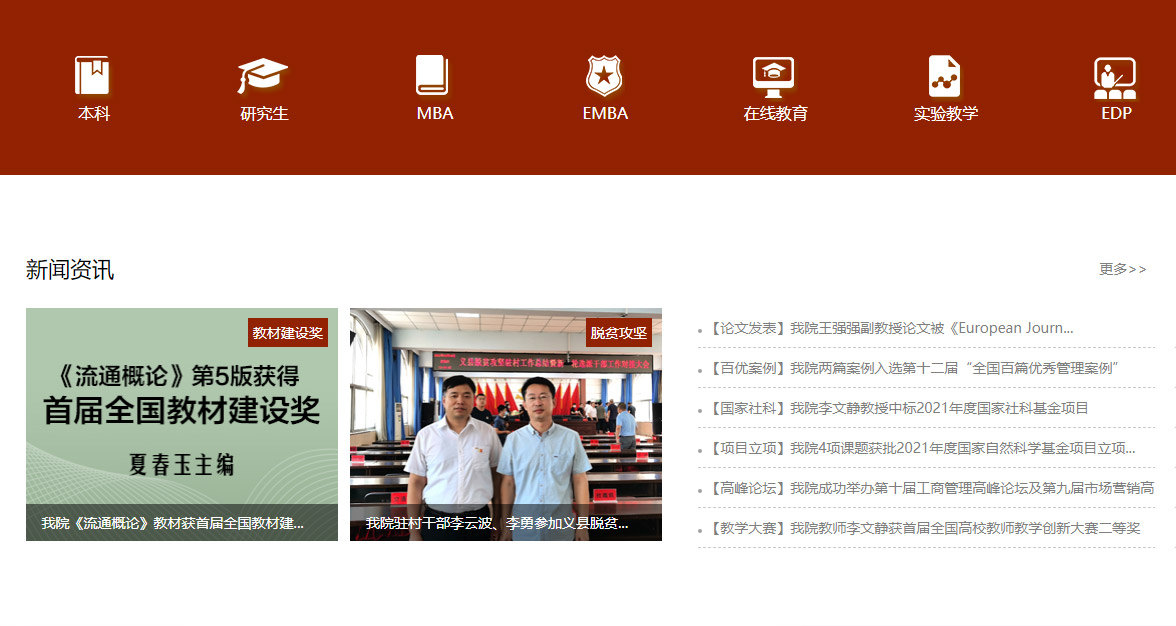Viewport: 1176px width, 626px height.
Task: Click the 本科 book icon
Action: [93, 76]
